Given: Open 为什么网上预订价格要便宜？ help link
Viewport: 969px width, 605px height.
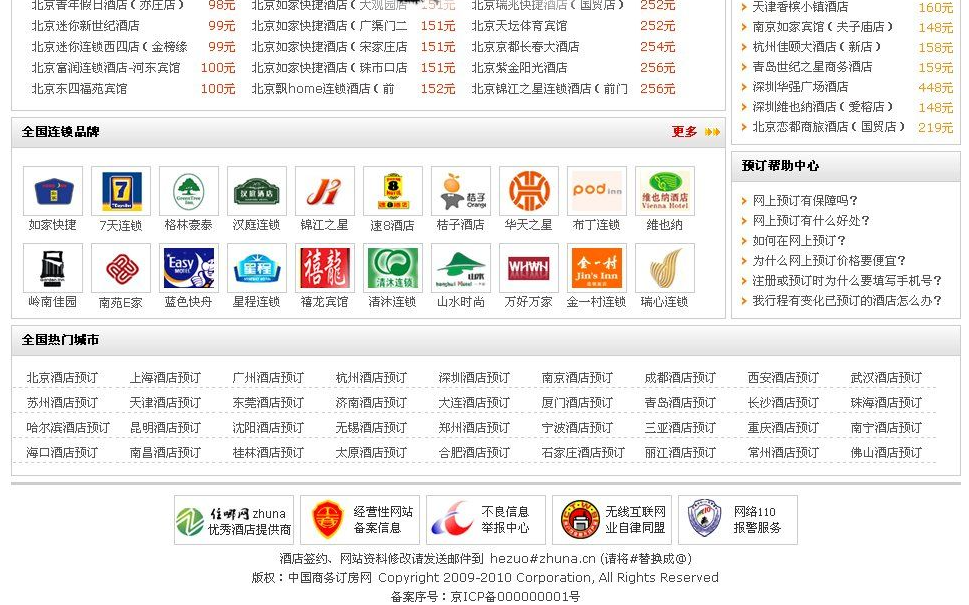Looking at the screenshot, I should tap(829, 261).
